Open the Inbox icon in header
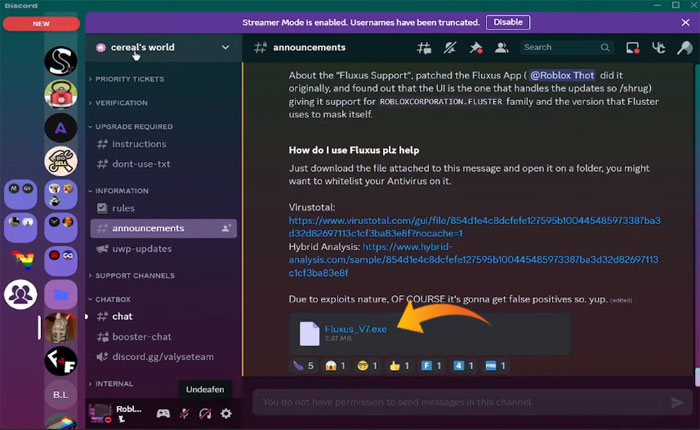The width and height of the screenshot is (700, 430). pos(632,47)
